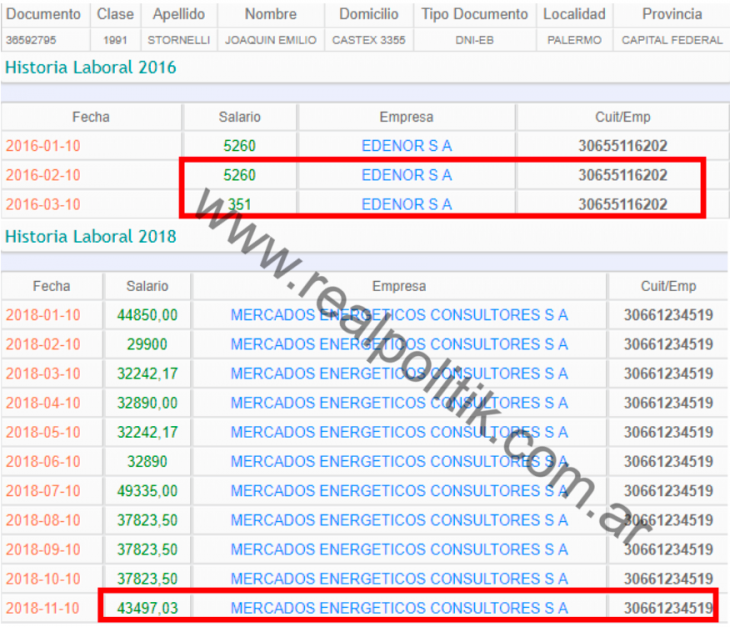The image size is (730, 627).
Task: Select name JOAQUIN EMILIO cell
Action: coord(270,40)
